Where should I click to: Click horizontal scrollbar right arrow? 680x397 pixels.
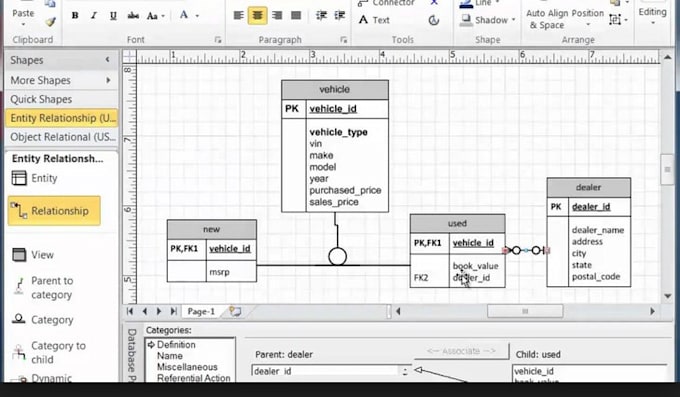652,311
